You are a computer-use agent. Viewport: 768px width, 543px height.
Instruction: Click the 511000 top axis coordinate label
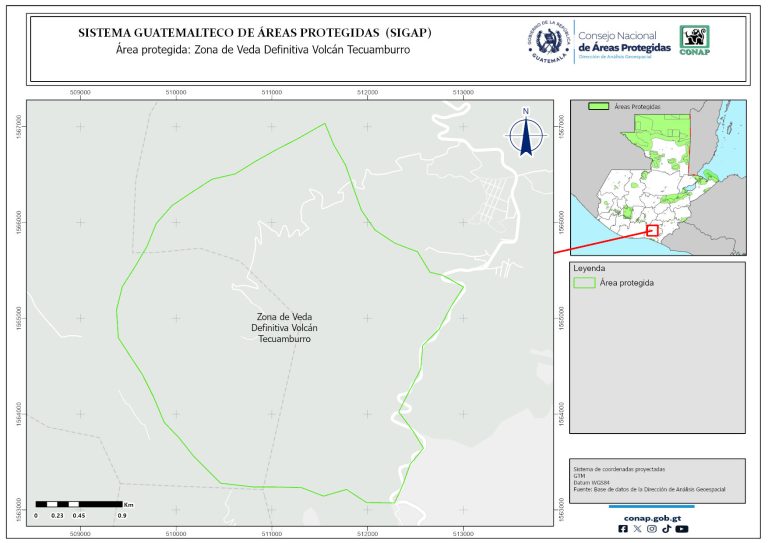pyautogui.click(x=272, y=93)
